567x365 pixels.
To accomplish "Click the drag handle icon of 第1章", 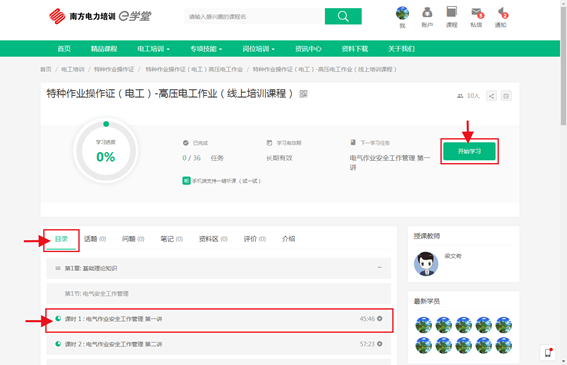I will pos(58,268).
